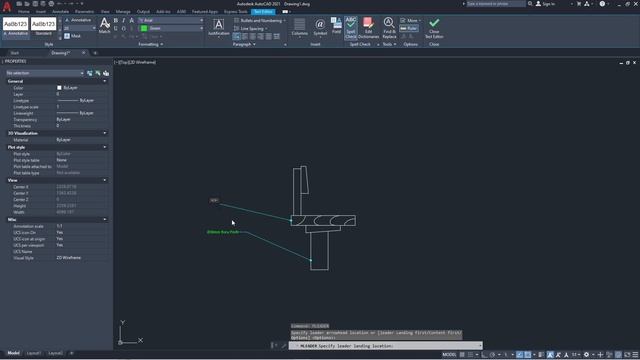Image resolution: width=640 pixels, height=360 pixels.
Task: Open the No selection dropdown in Properties
Action: click(45, 73)
